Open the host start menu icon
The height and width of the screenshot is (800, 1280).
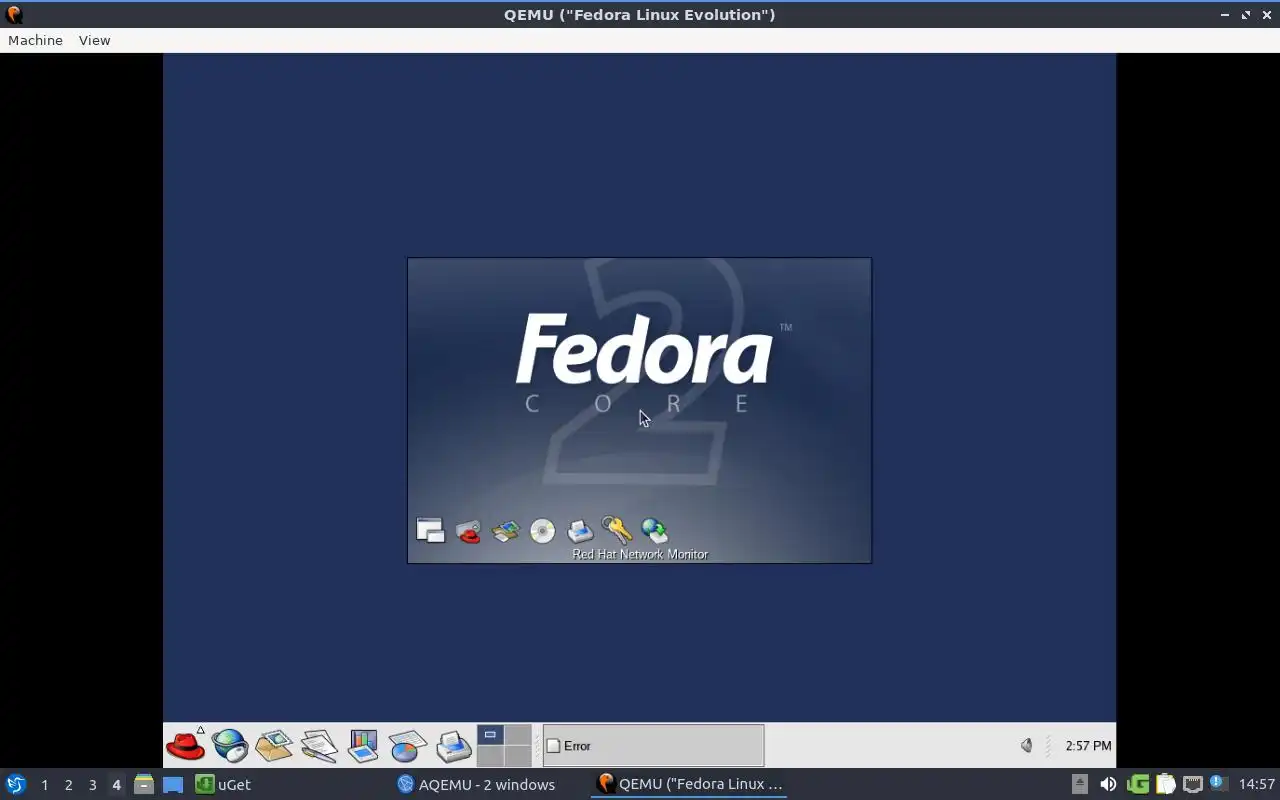15,784
